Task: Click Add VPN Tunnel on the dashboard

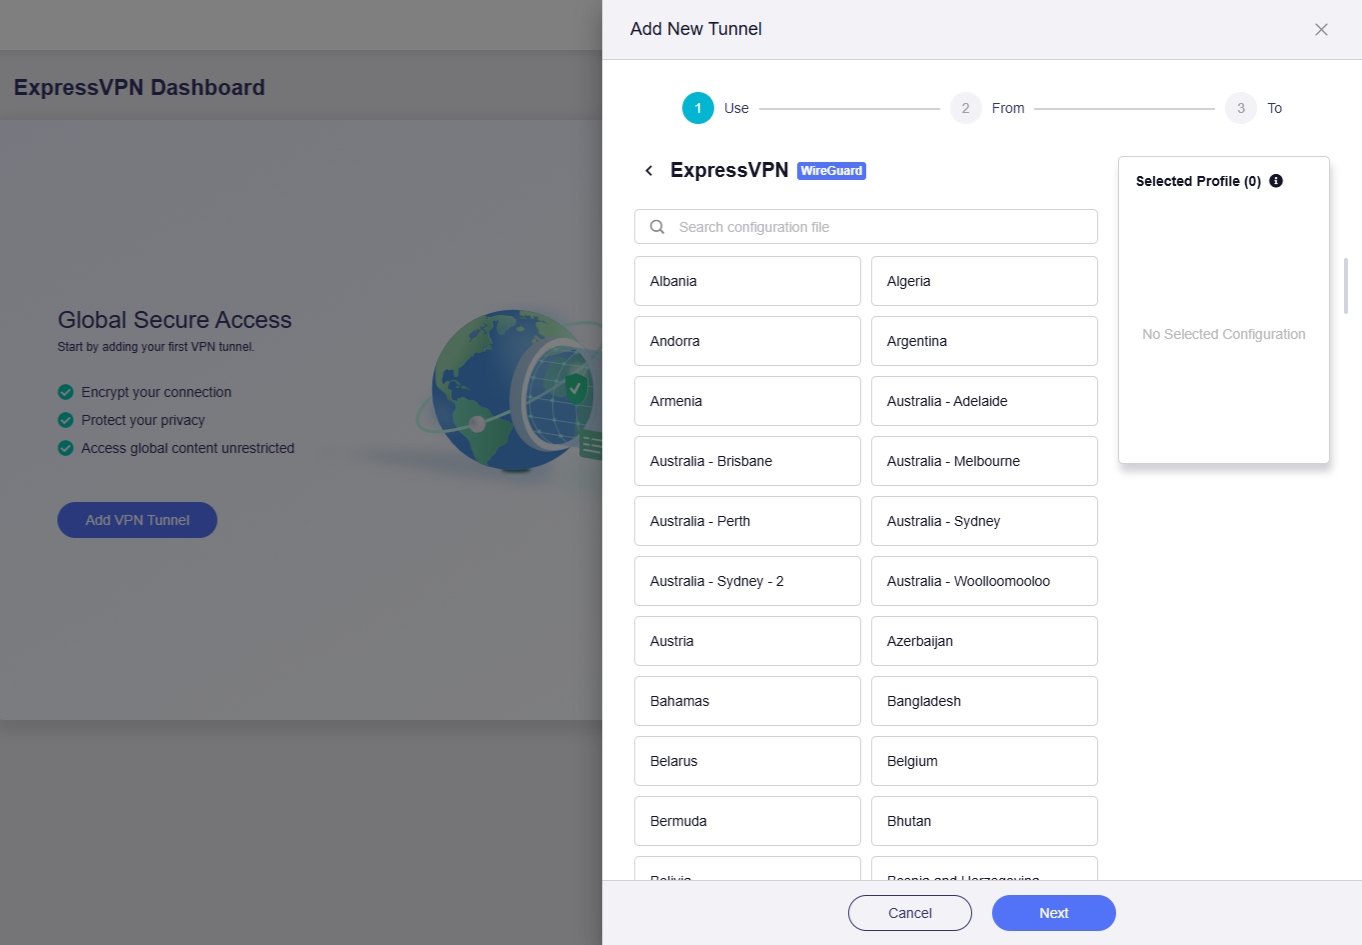Action: [137, 520]
